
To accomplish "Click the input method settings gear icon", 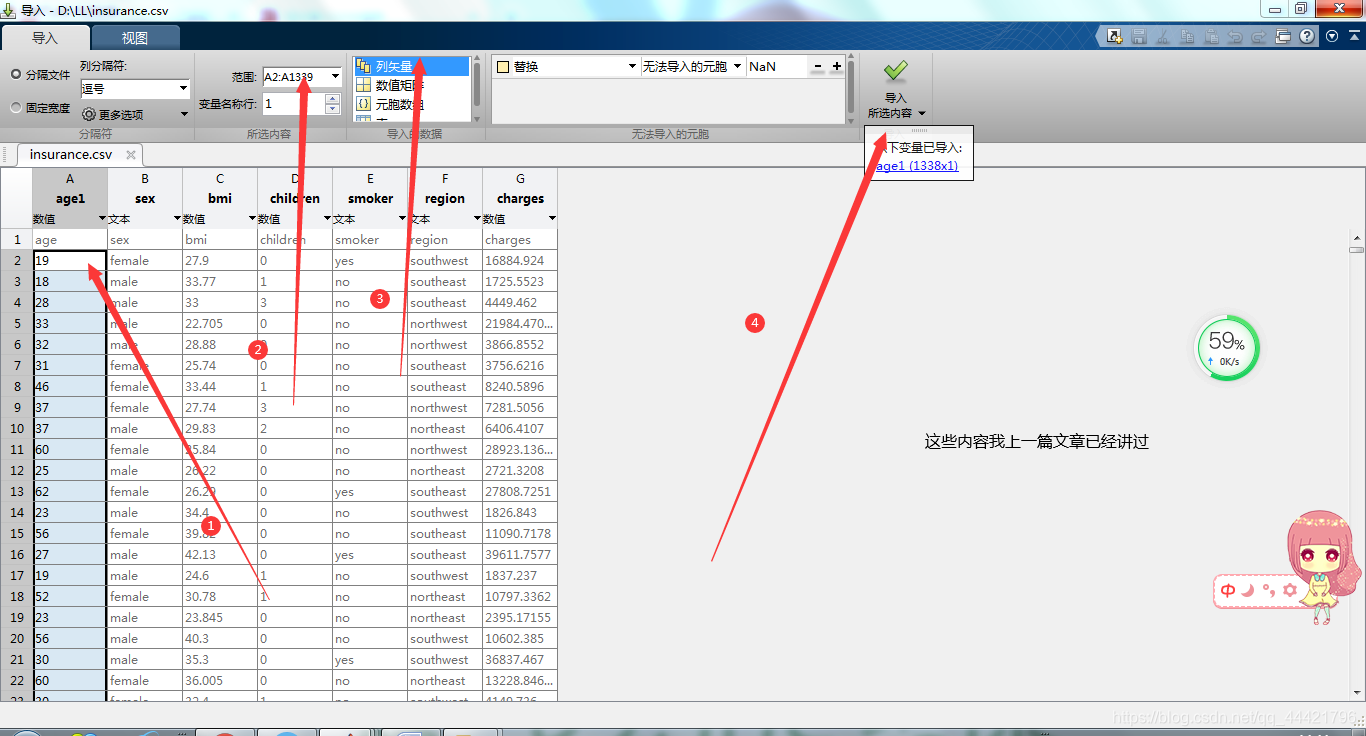I will point(1290,590).
